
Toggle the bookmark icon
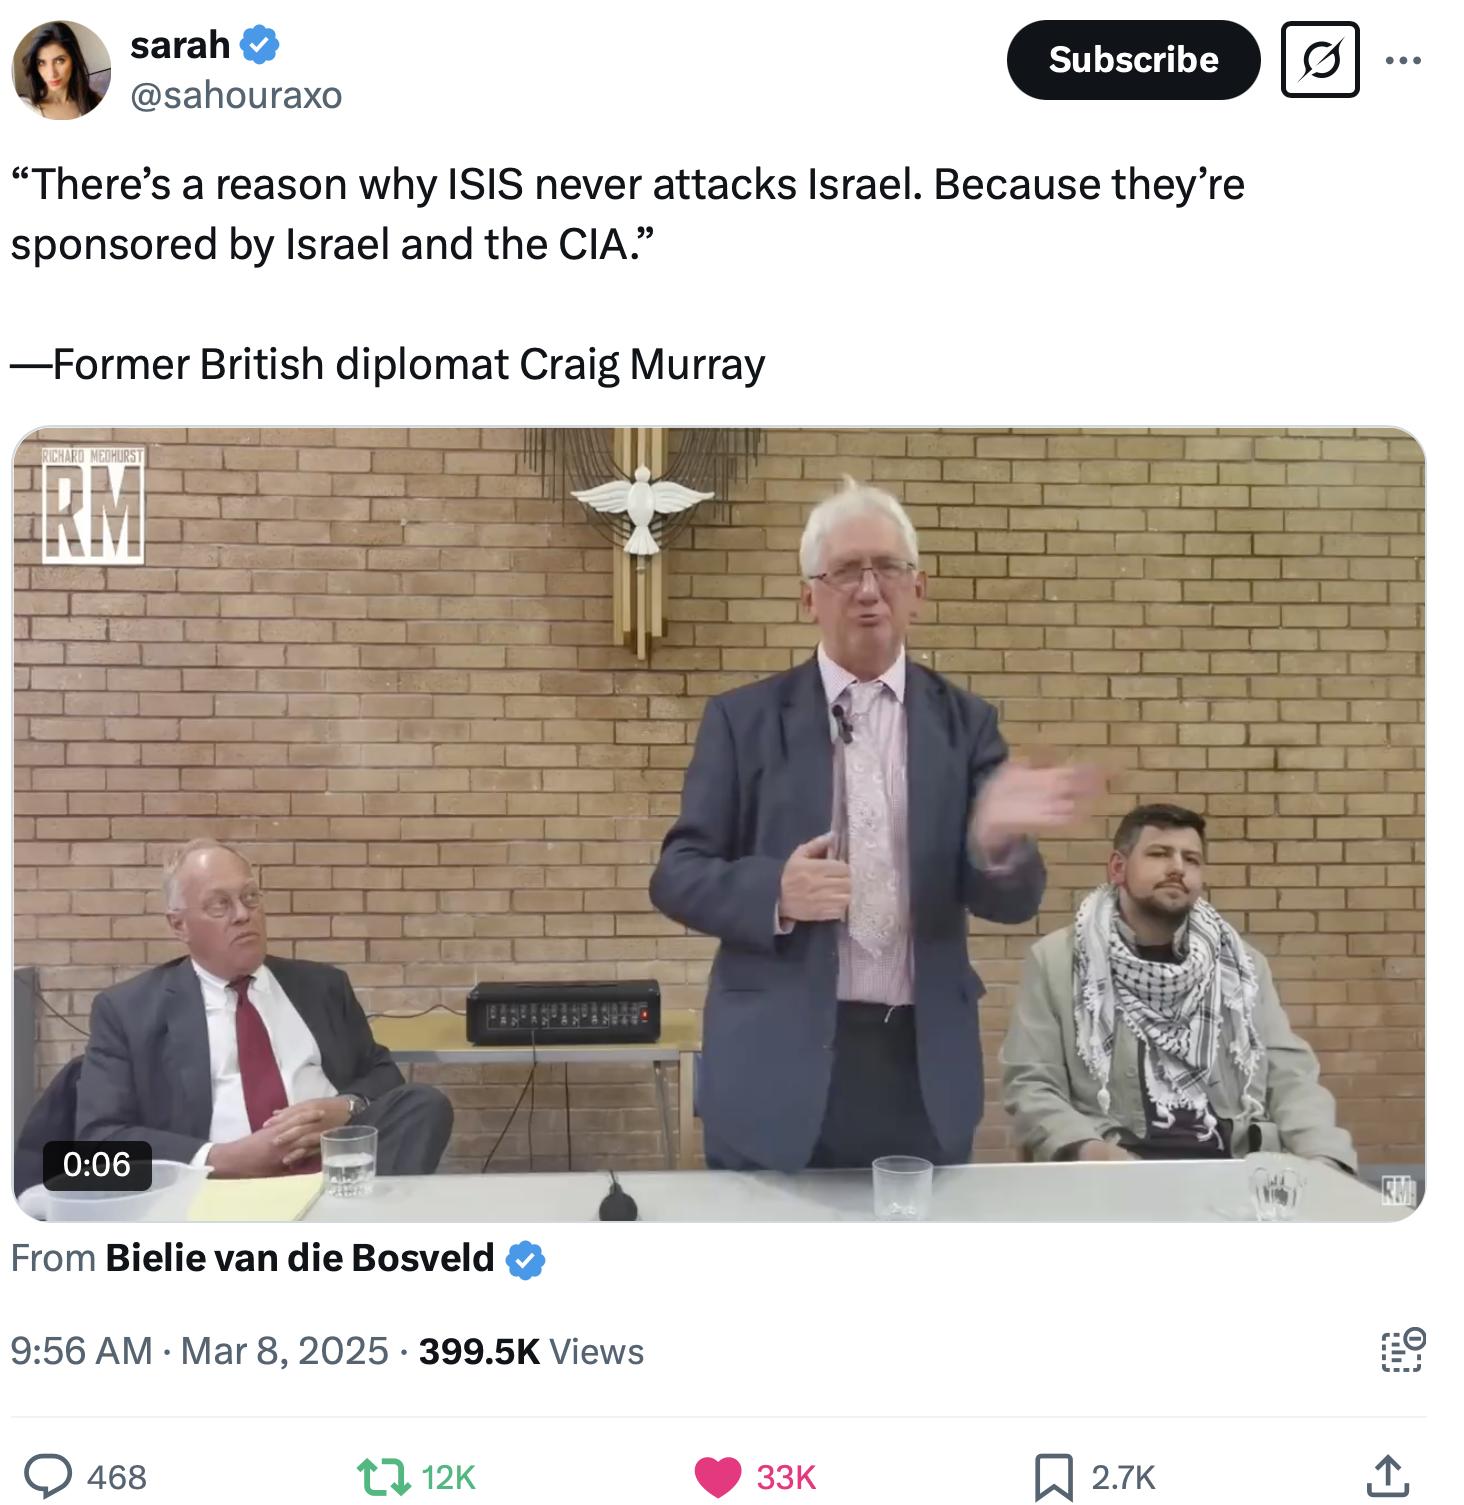tap(1053, 1477)
